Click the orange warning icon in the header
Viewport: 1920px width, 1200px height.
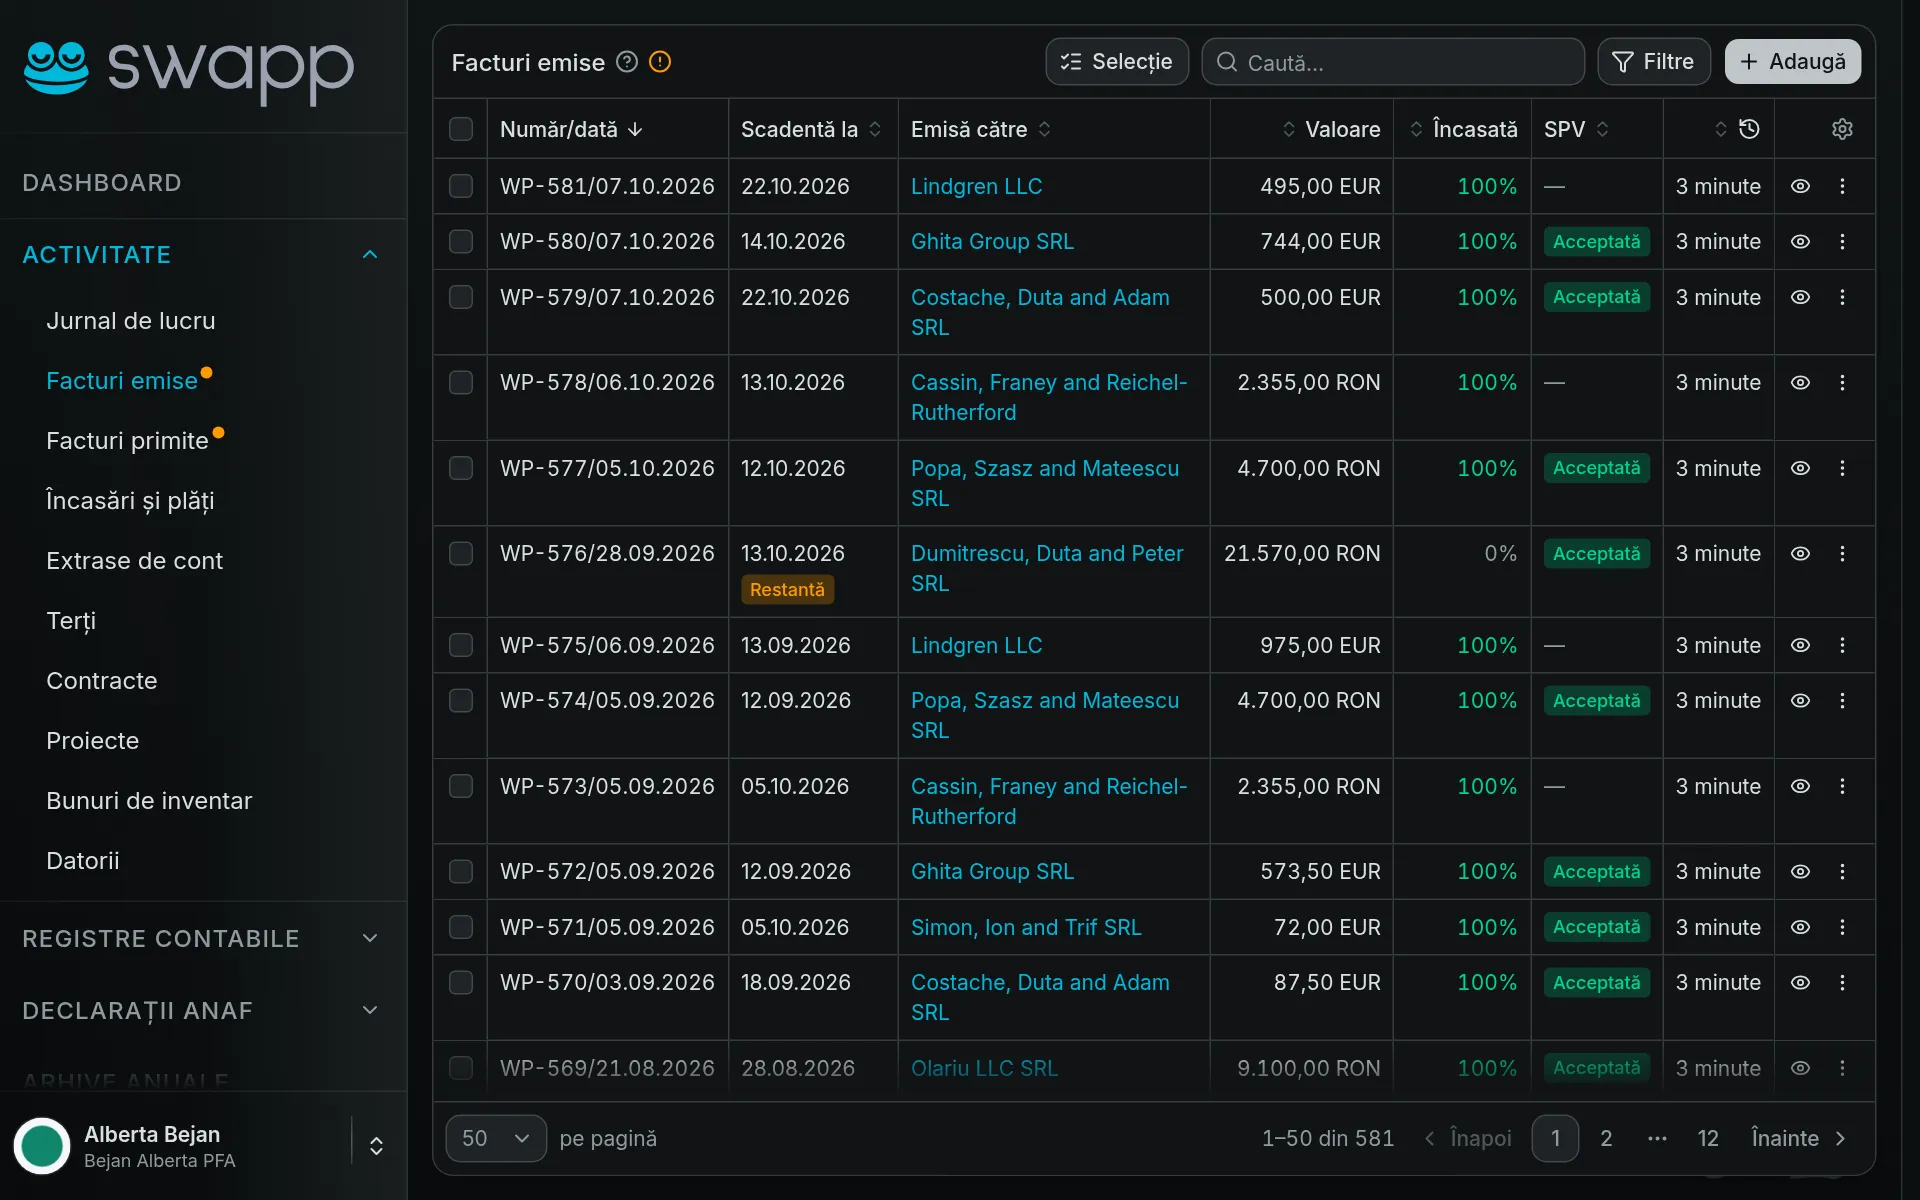[x=660, y=62]
